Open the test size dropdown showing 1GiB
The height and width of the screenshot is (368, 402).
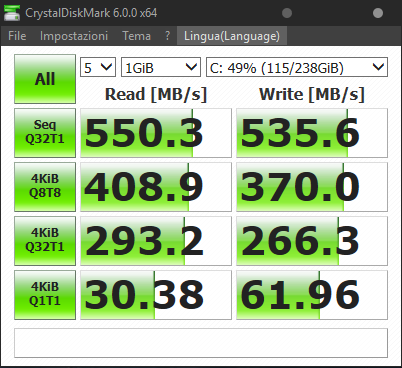point(161,67)
